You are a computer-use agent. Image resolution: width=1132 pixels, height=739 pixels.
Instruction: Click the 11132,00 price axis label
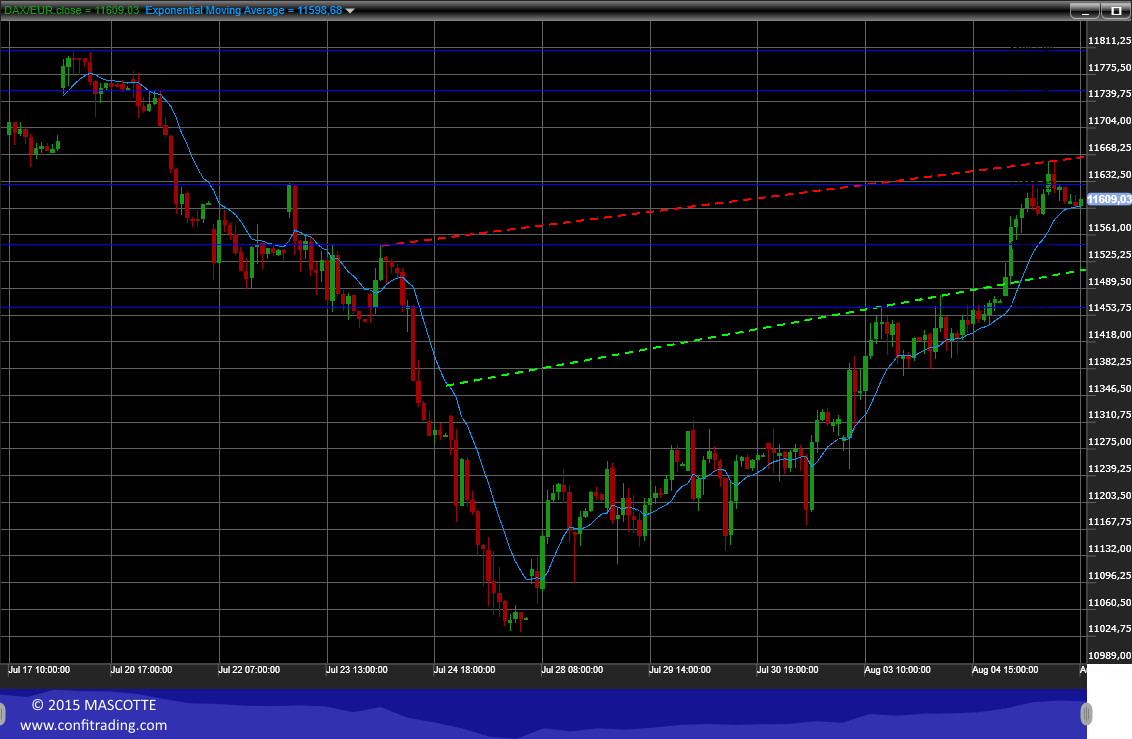point(1110,549)
